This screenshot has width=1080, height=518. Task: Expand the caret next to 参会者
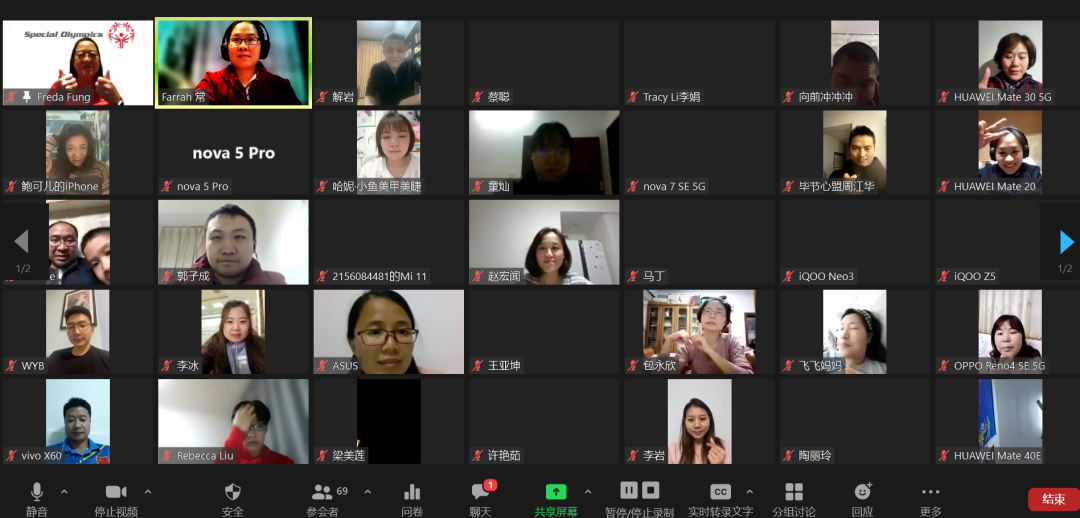(x=367, y=492)
